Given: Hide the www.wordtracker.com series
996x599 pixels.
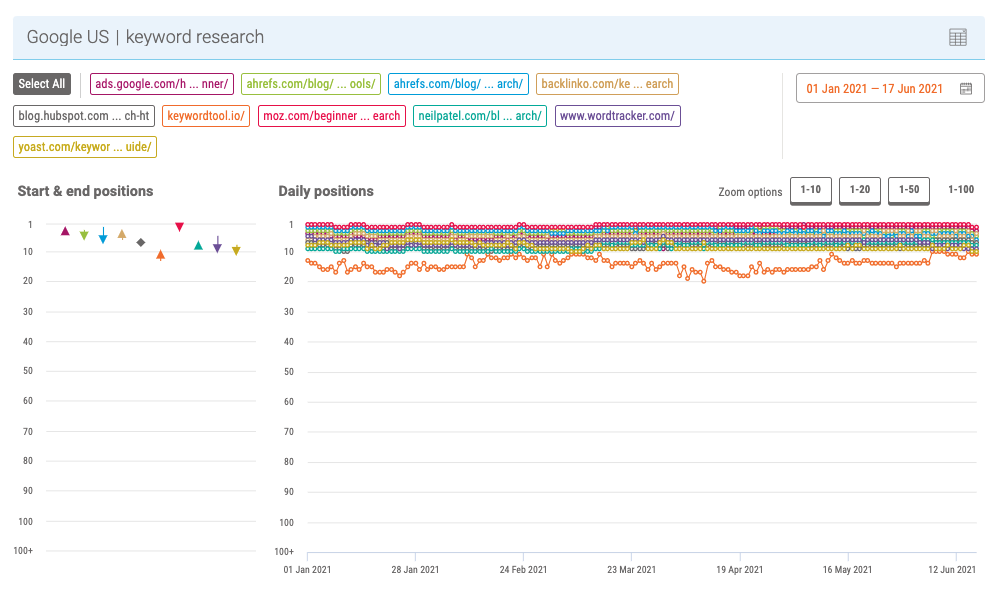Looking at the screenshot, I should 617,116.
